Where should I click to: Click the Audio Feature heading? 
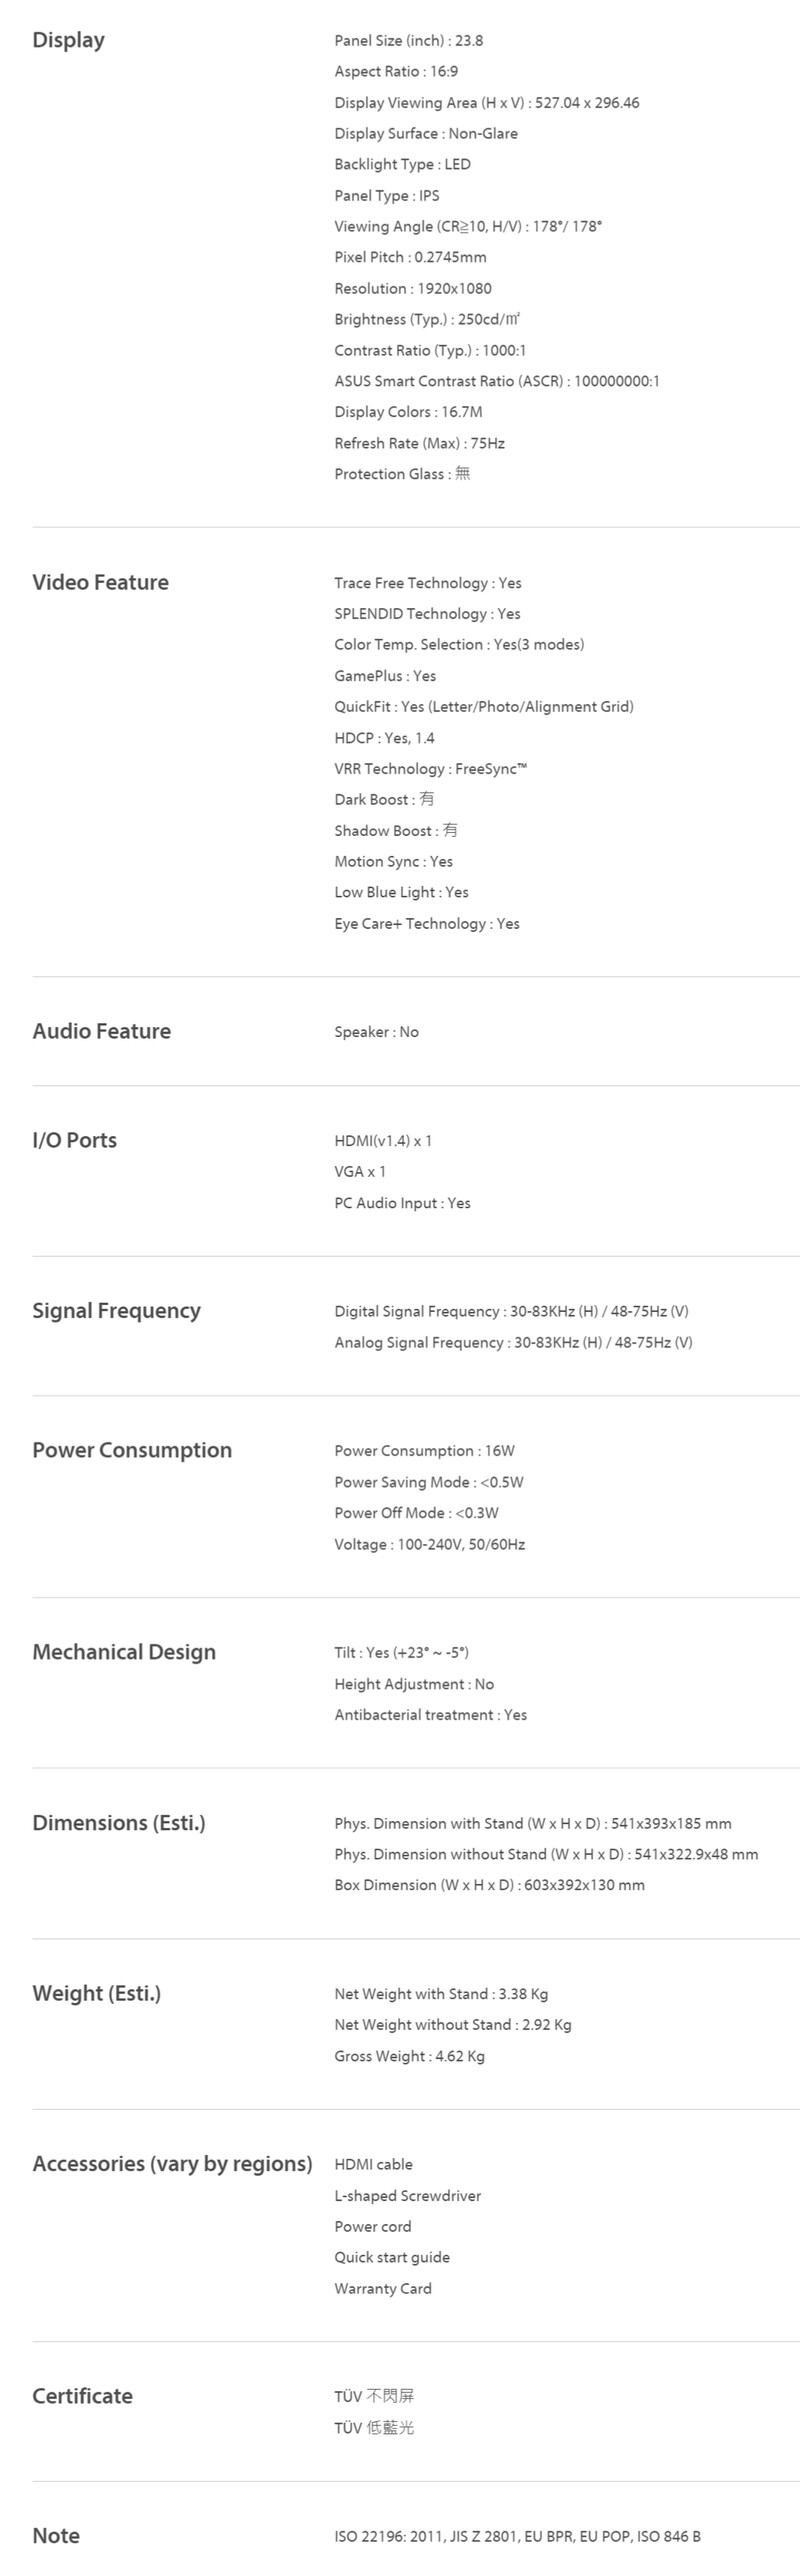(x=101, y=1031)
